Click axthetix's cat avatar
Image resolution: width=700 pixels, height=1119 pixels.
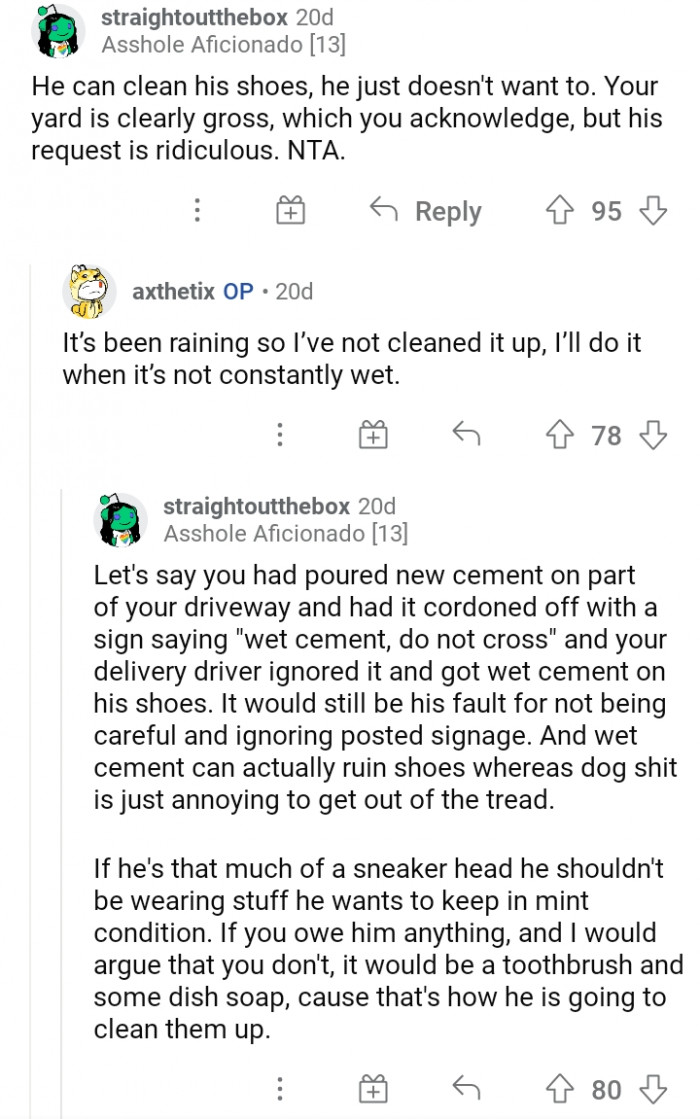pos(89,291)
